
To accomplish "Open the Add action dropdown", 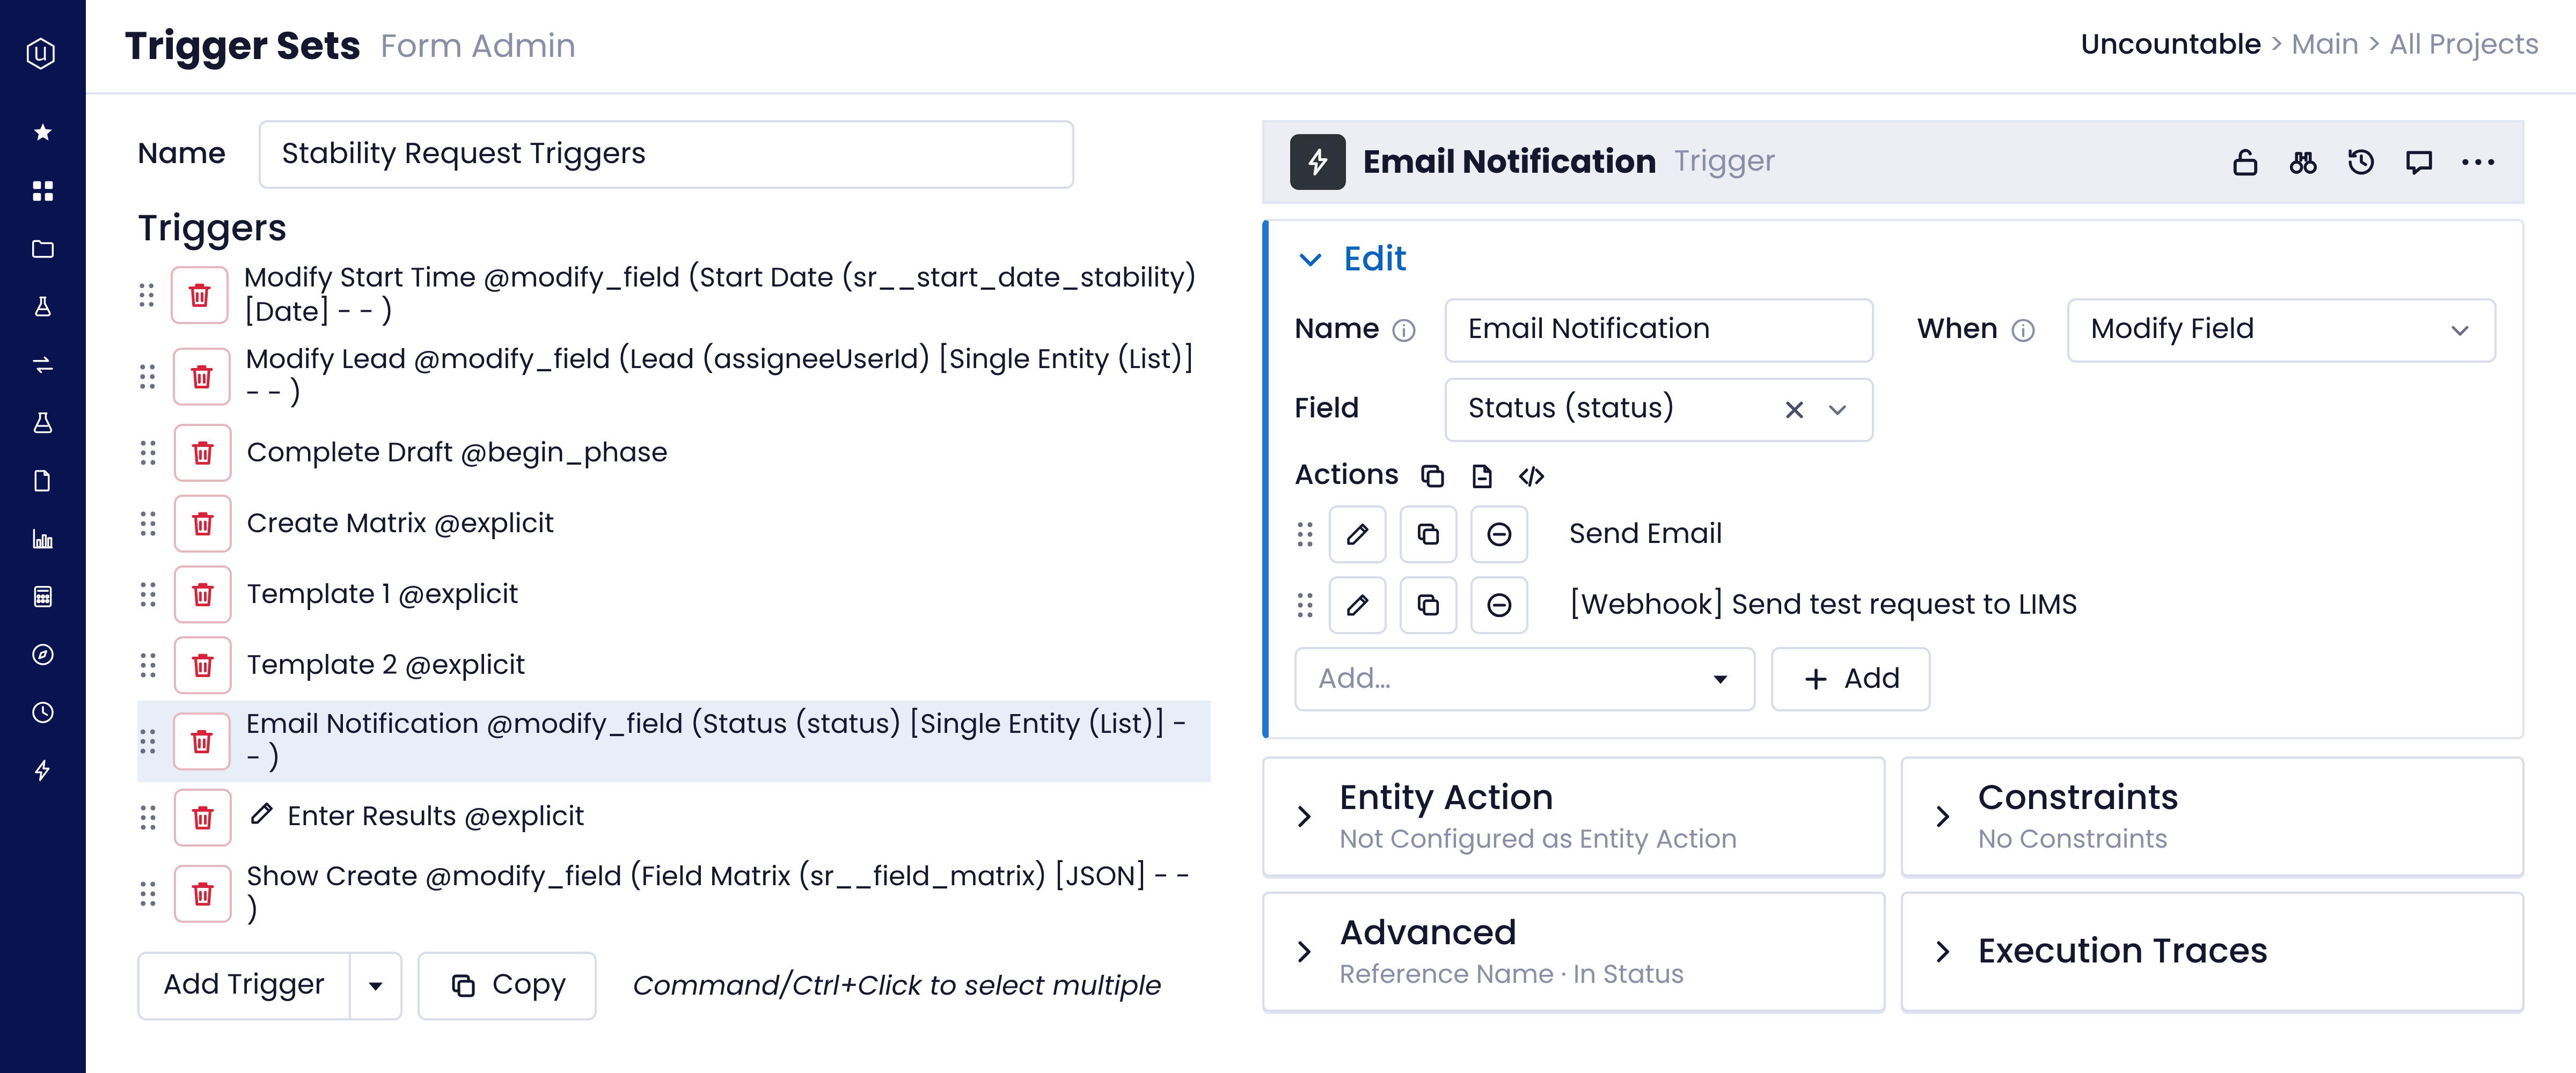I will [1524, 679].
